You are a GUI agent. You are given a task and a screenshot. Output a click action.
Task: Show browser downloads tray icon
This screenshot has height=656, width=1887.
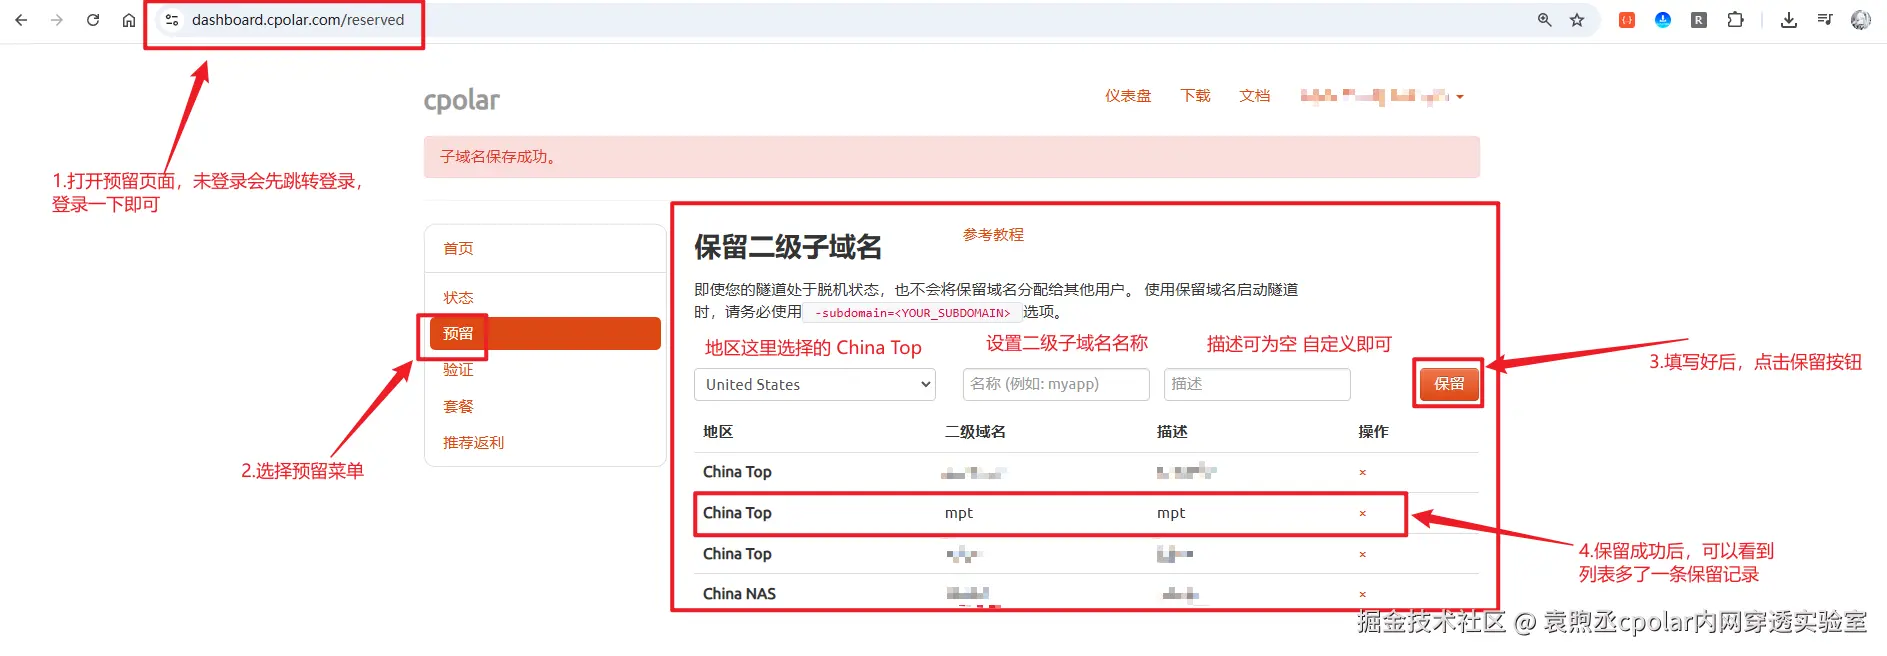coord(1789,20)
